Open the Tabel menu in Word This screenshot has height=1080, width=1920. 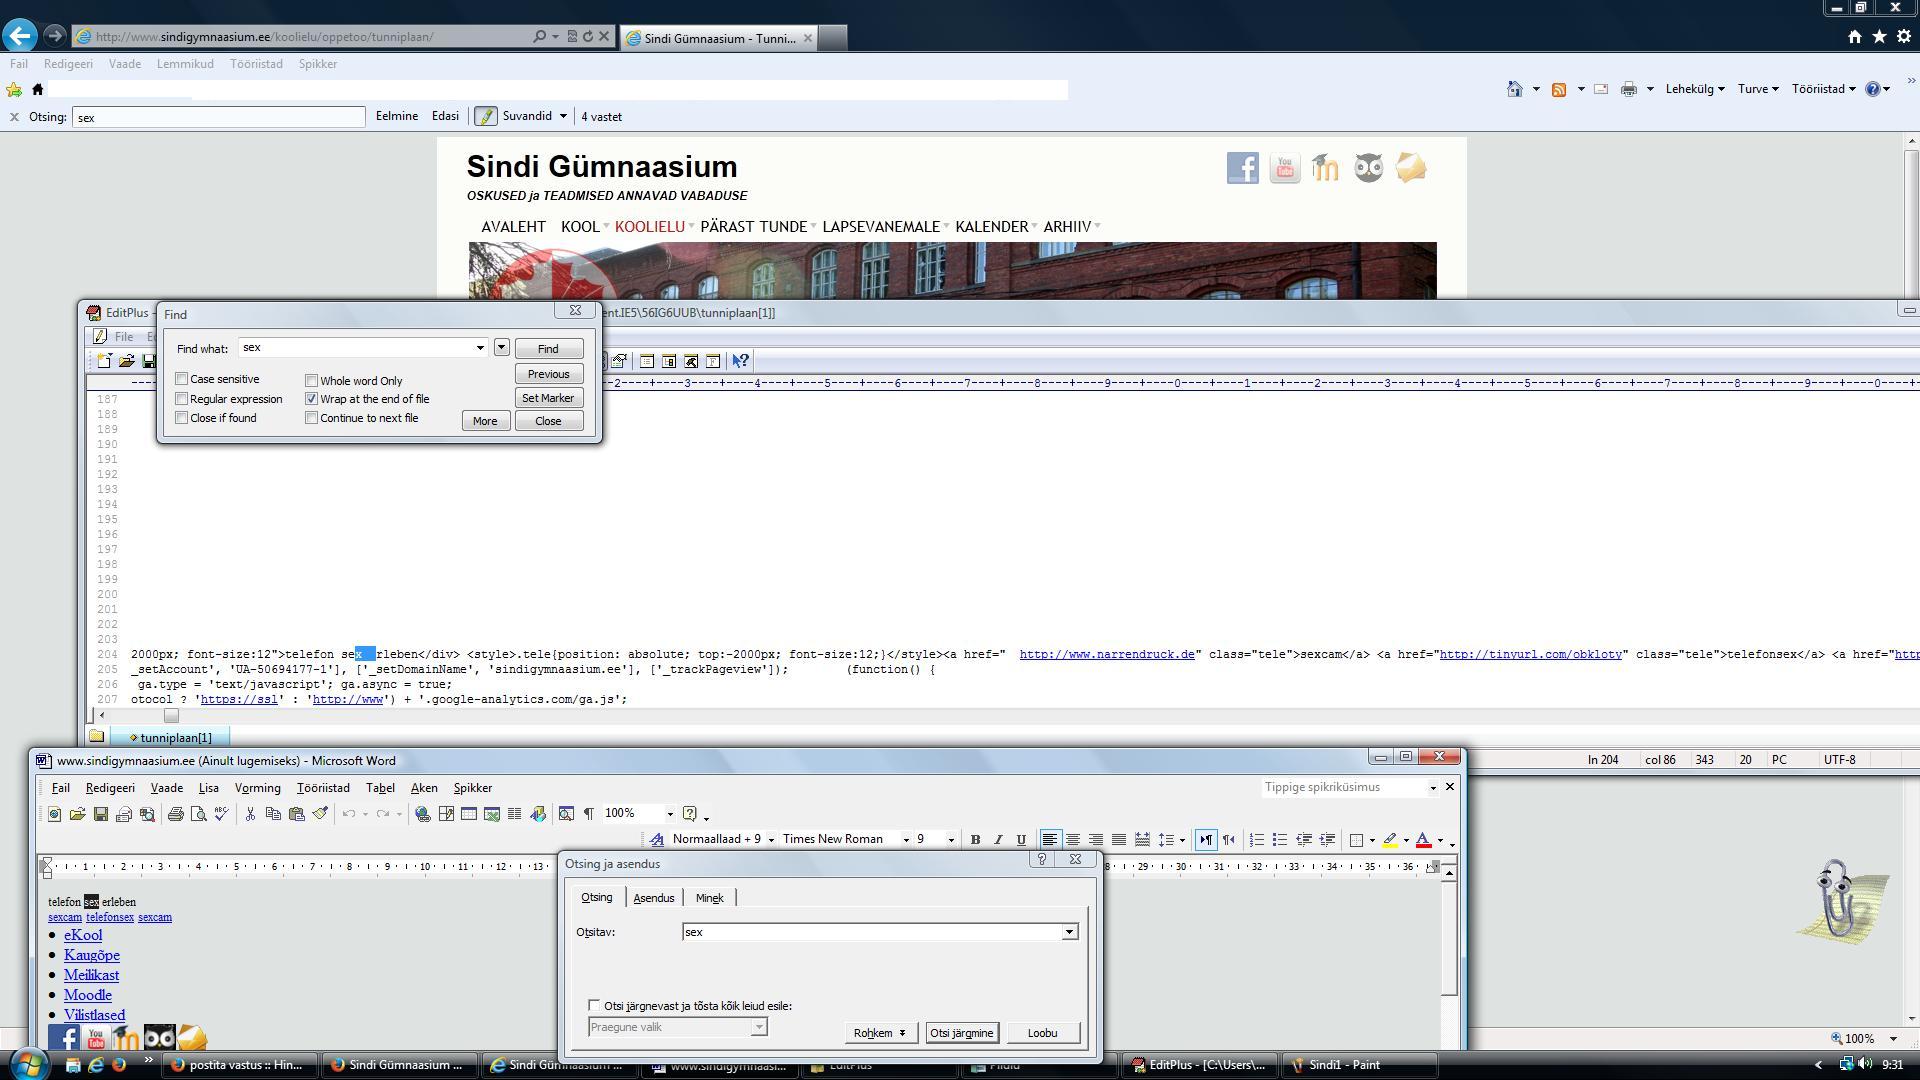(380, 788)
